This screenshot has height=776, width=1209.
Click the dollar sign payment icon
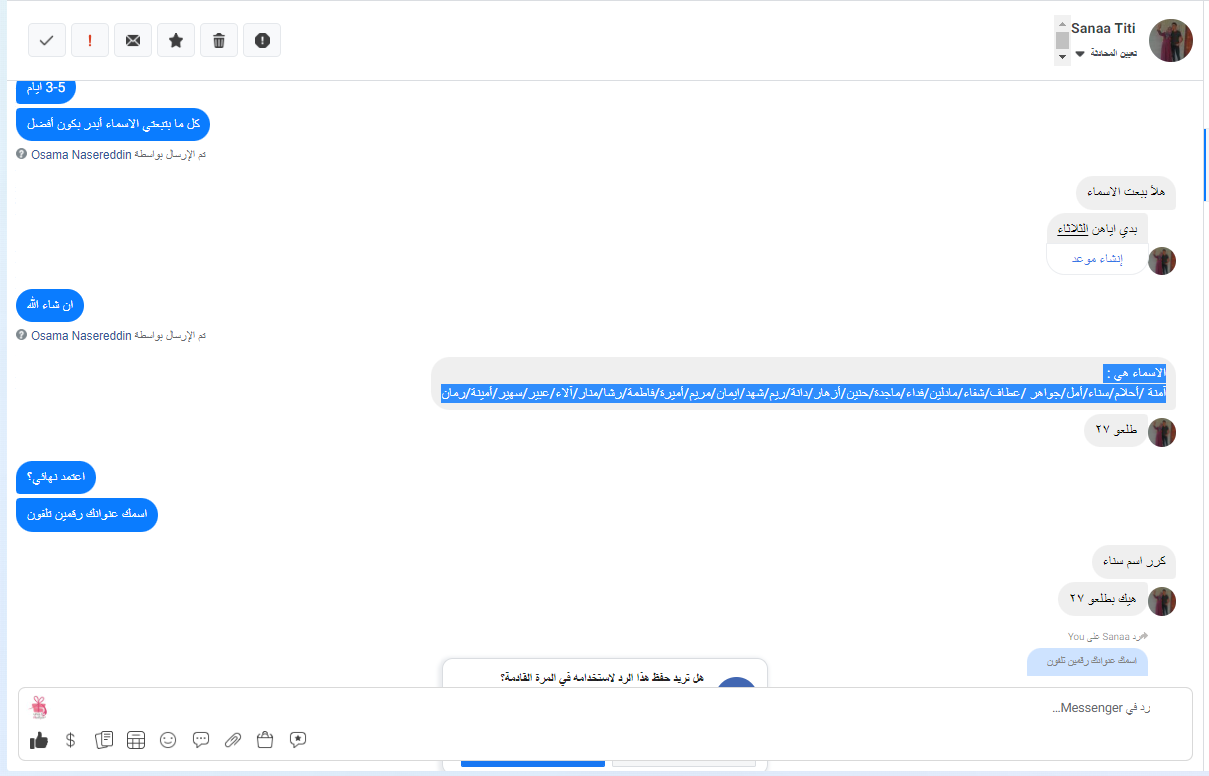pyautogui.click(x=71, y=740)
